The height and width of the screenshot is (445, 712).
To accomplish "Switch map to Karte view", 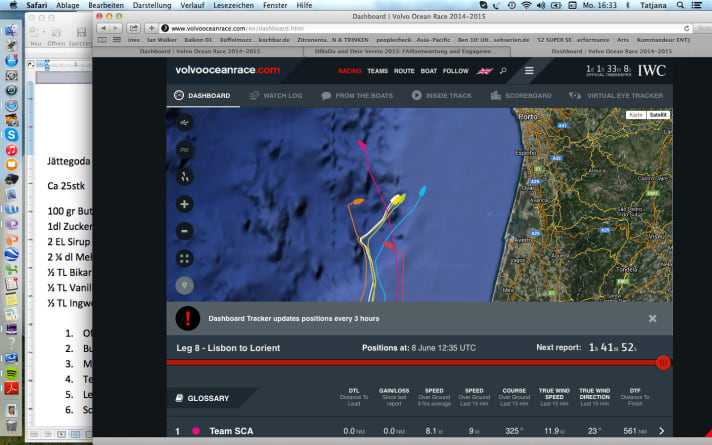I will tap(636, 115).
